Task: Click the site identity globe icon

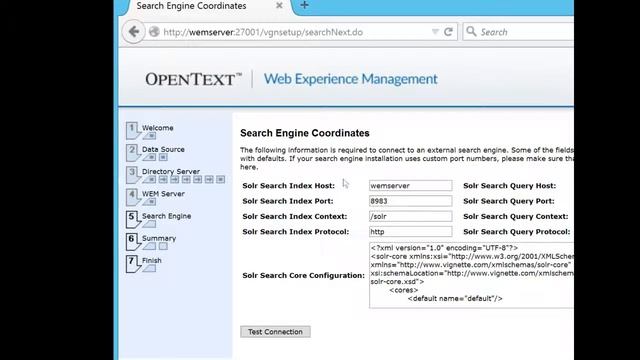Action: coord(154,32)
